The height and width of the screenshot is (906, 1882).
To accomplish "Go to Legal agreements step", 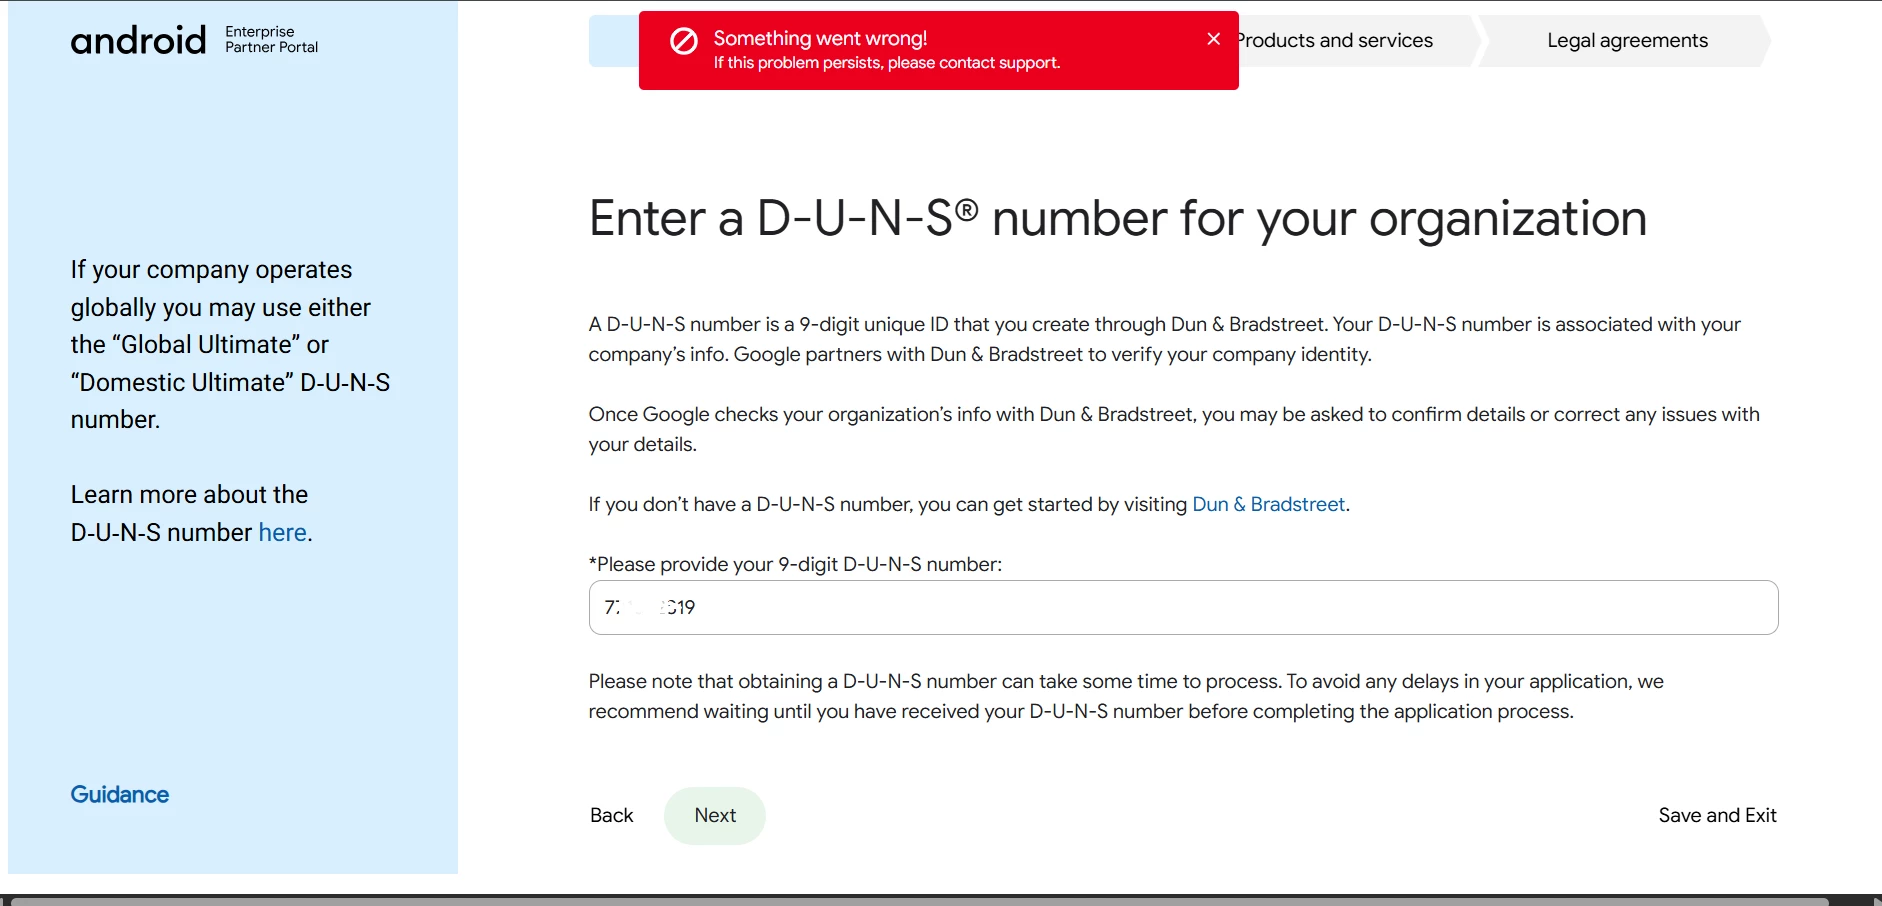I will point(1627,41).
